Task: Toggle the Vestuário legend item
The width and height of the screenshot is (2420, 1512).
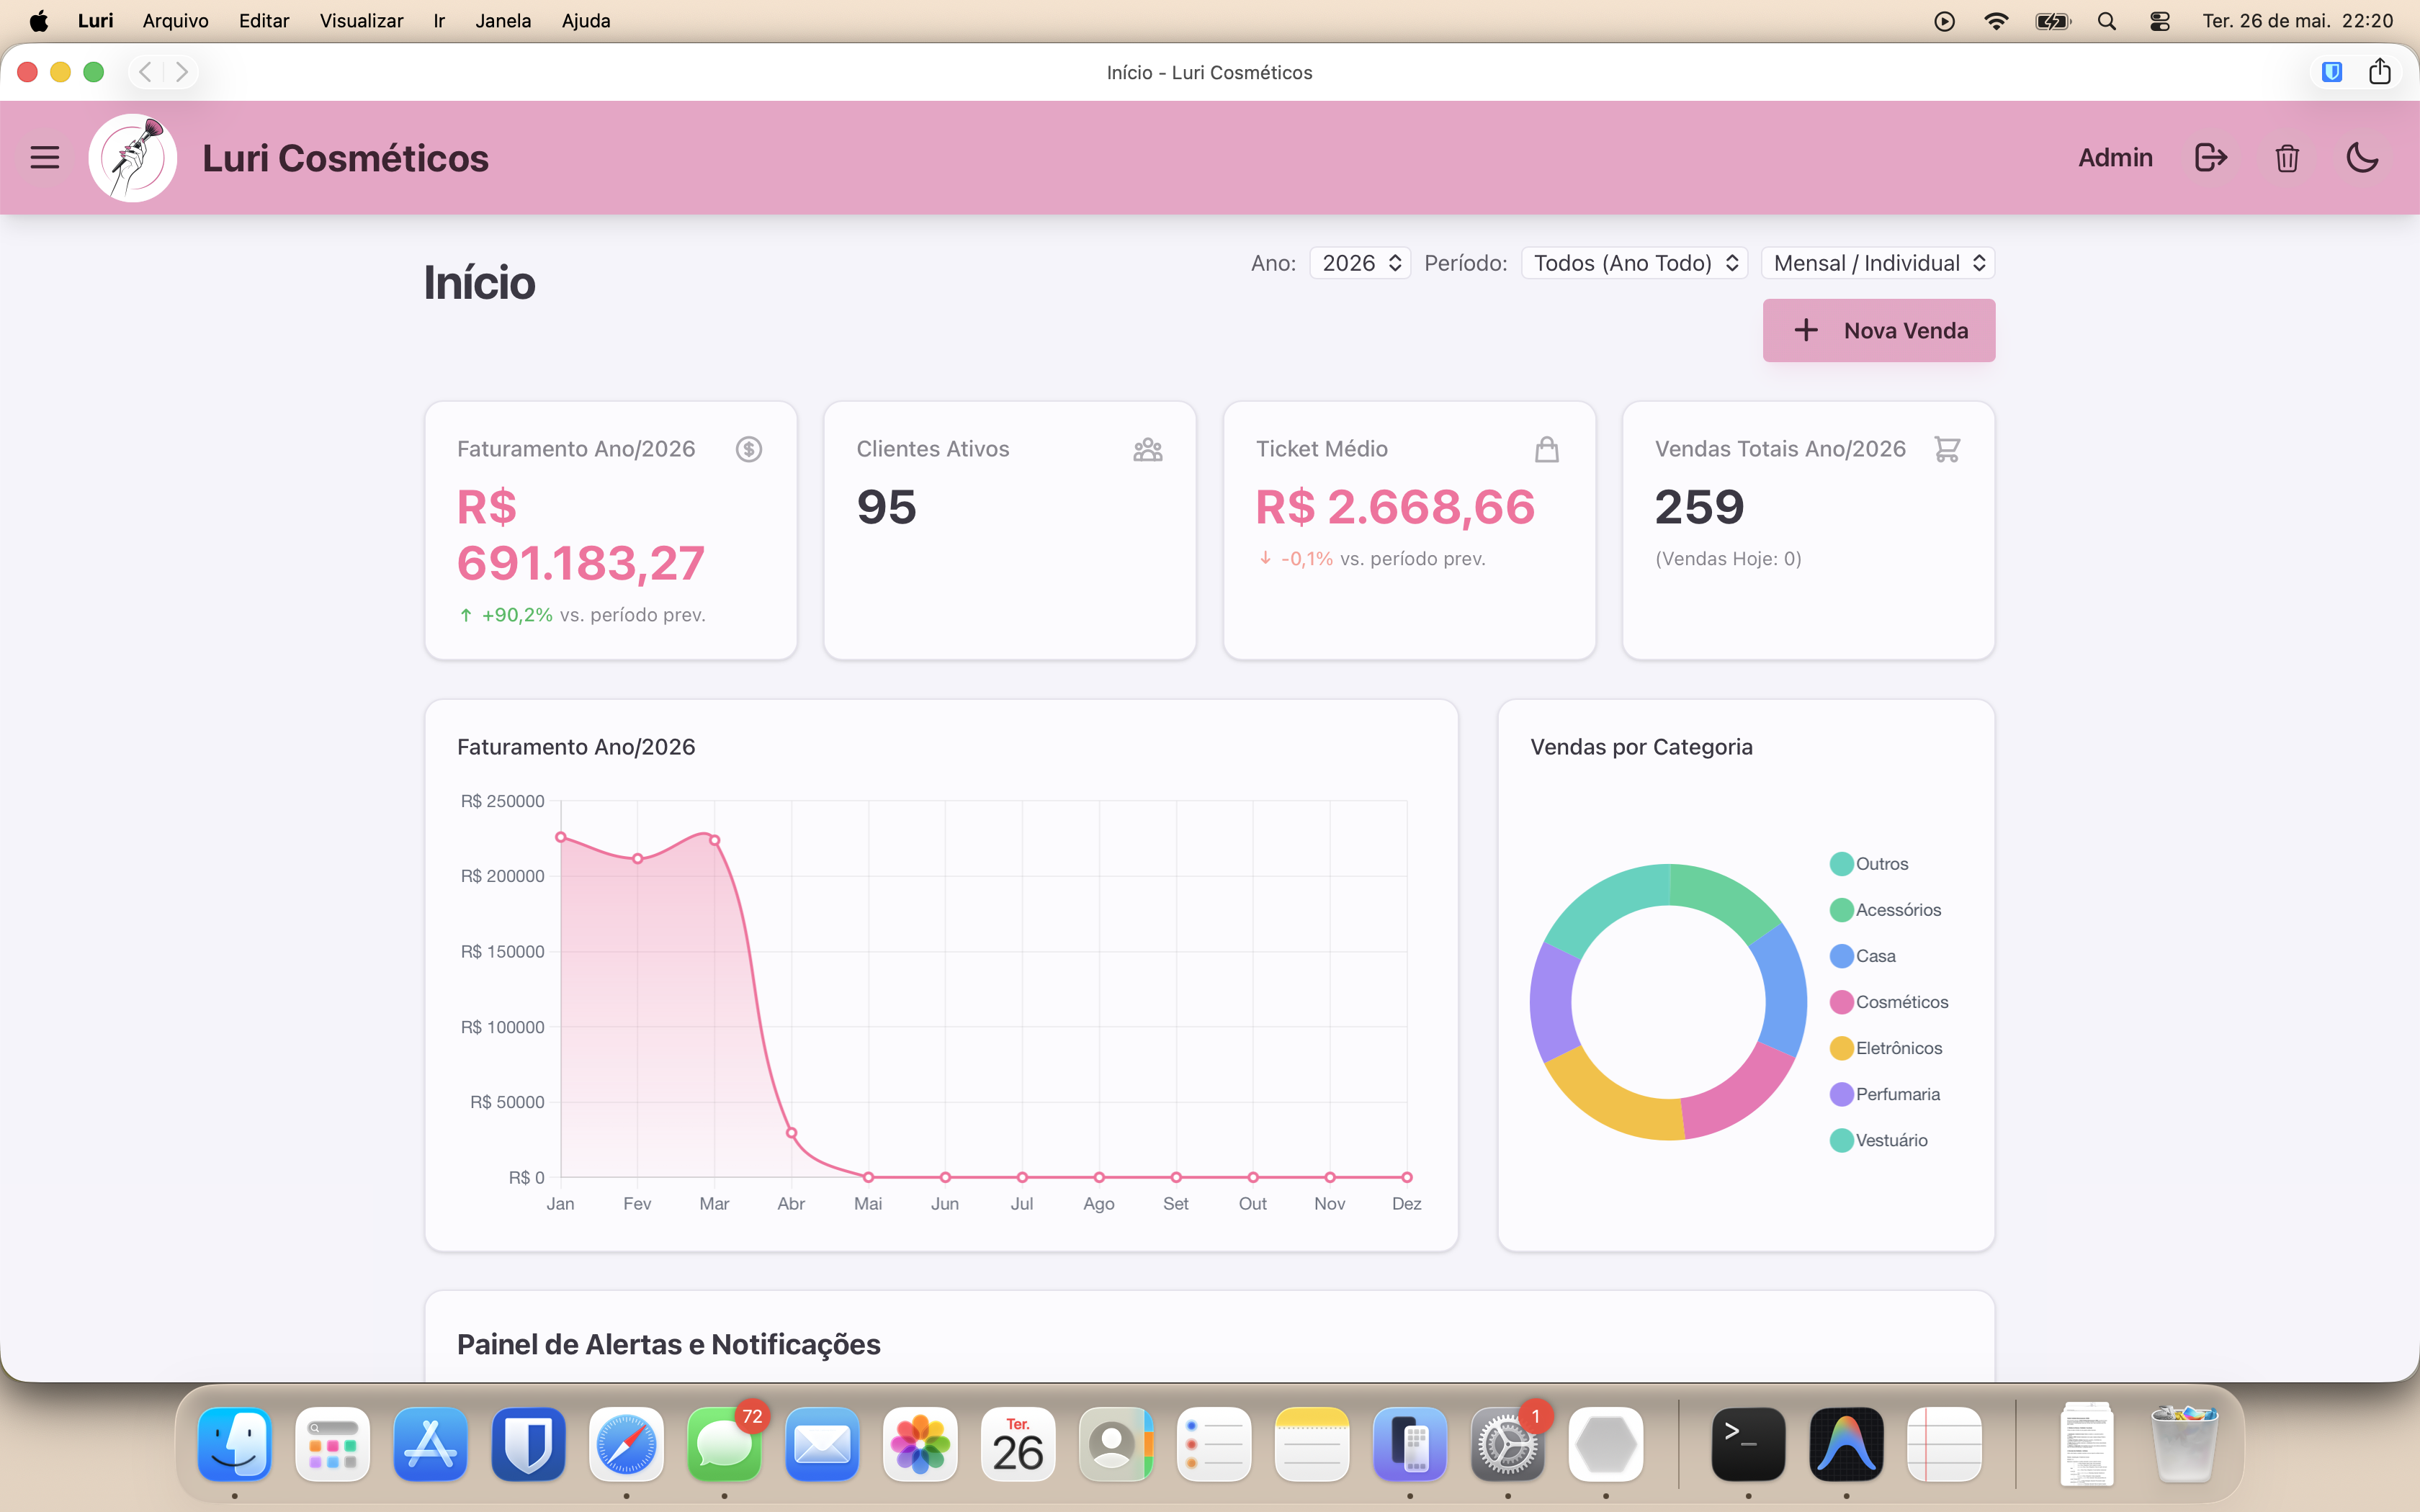Action: [x=1878, y=1140]
